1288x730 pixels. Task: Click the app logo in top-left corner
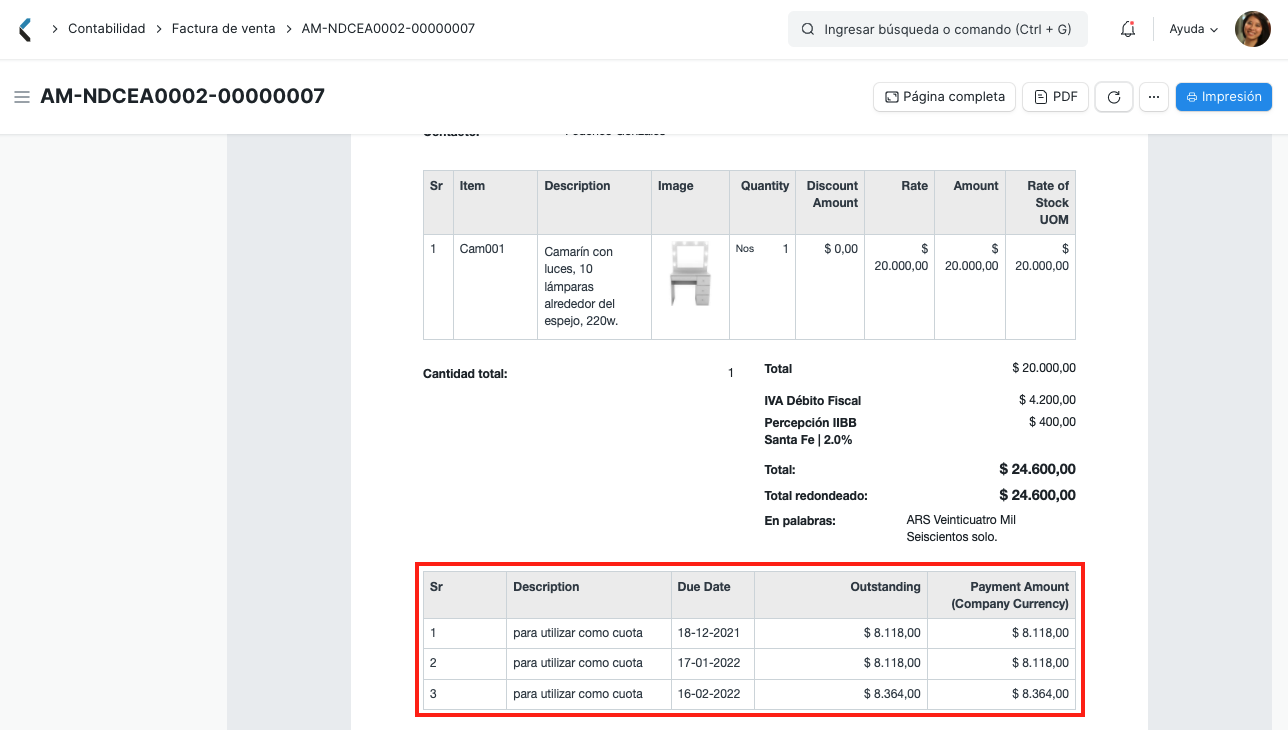pyautogui.click(x=25, y=29)
